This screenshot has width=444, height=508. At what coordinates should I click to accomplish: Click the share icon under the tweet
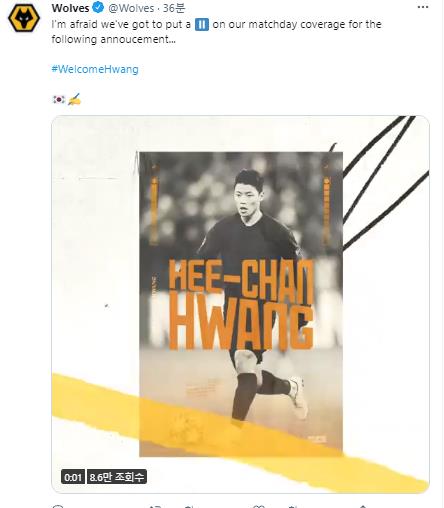point(363,506)
